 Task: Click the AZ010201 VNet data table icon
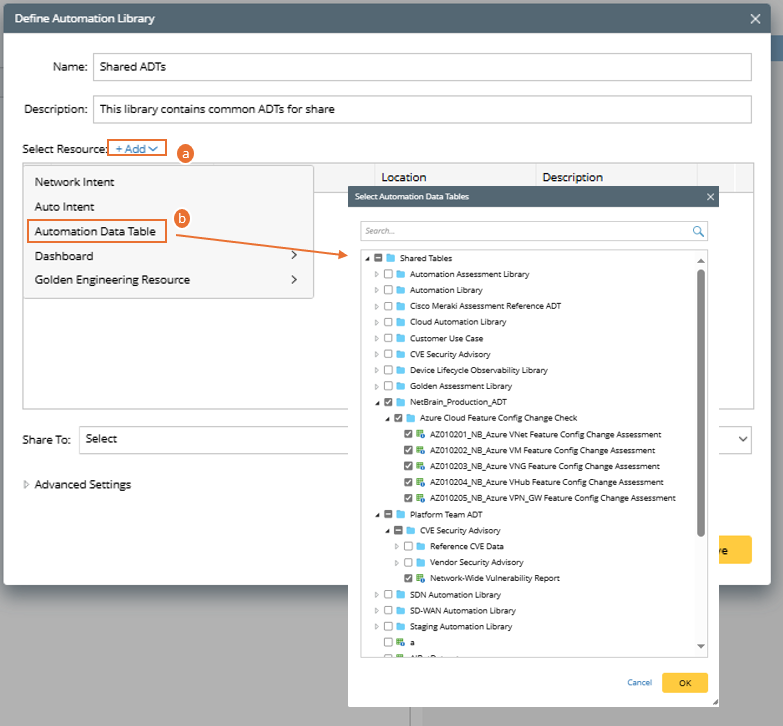[422, 434]
